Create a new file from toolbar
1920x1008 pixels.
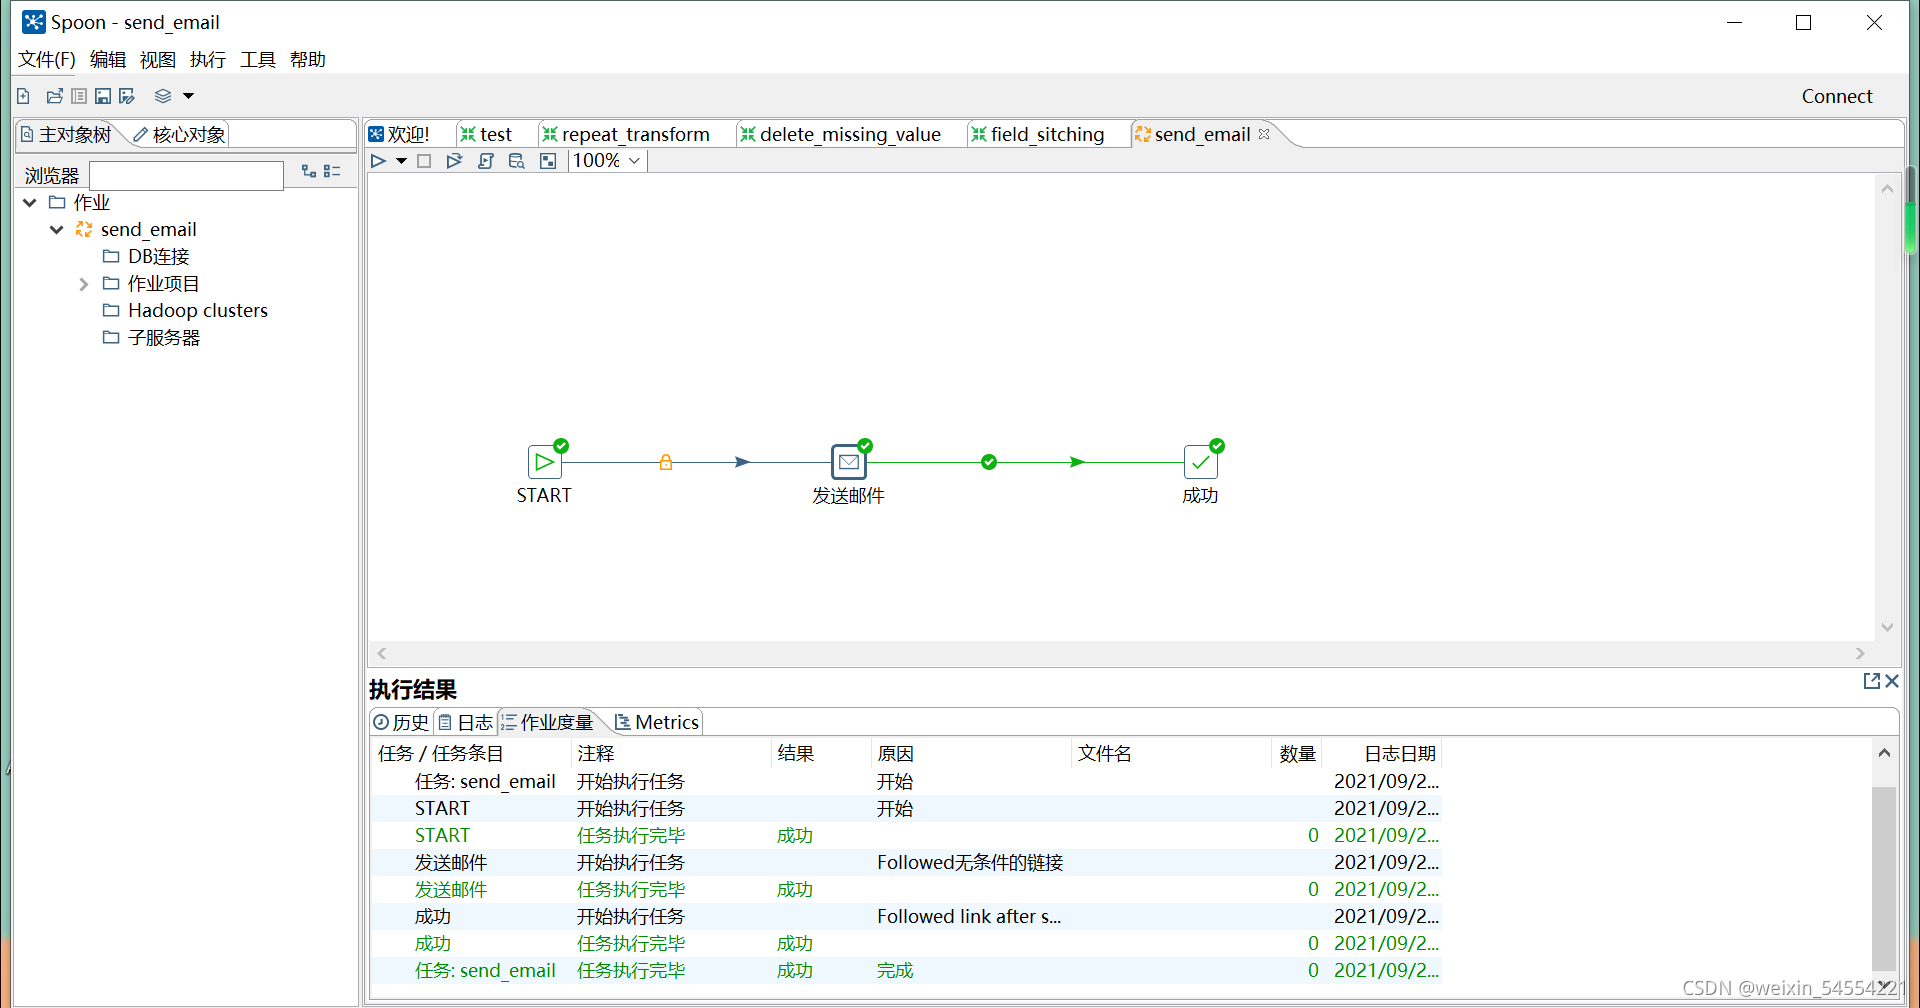tap(23, 96)
